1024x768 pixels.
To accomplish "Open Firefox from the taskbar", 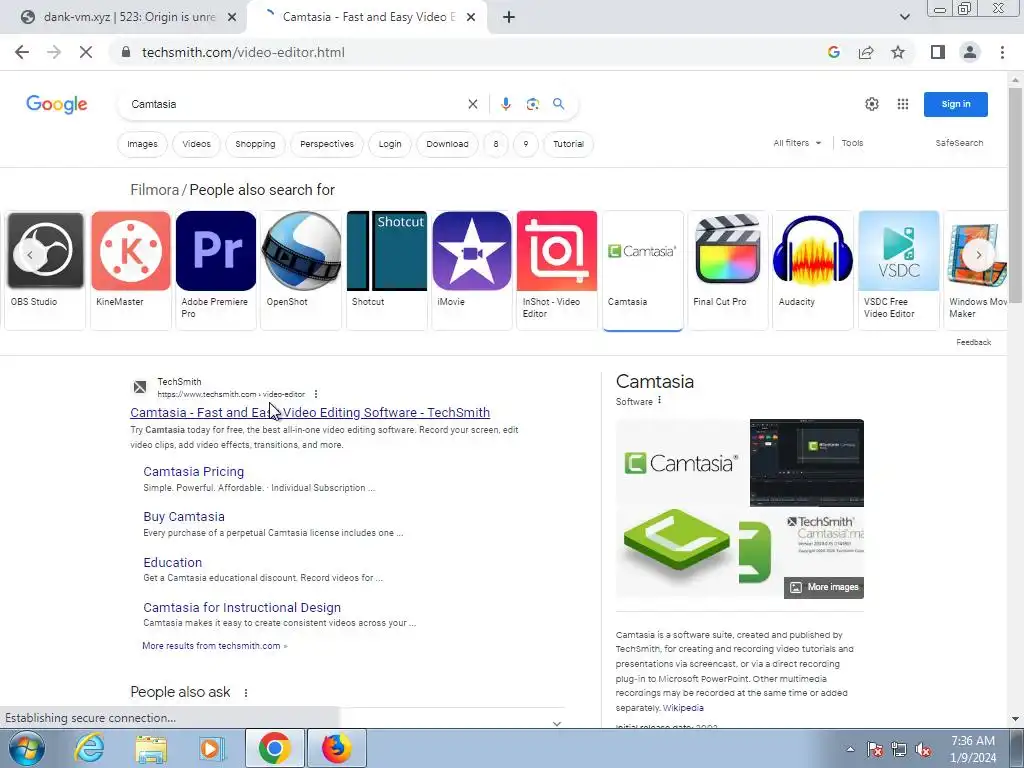I will point(336,748).
